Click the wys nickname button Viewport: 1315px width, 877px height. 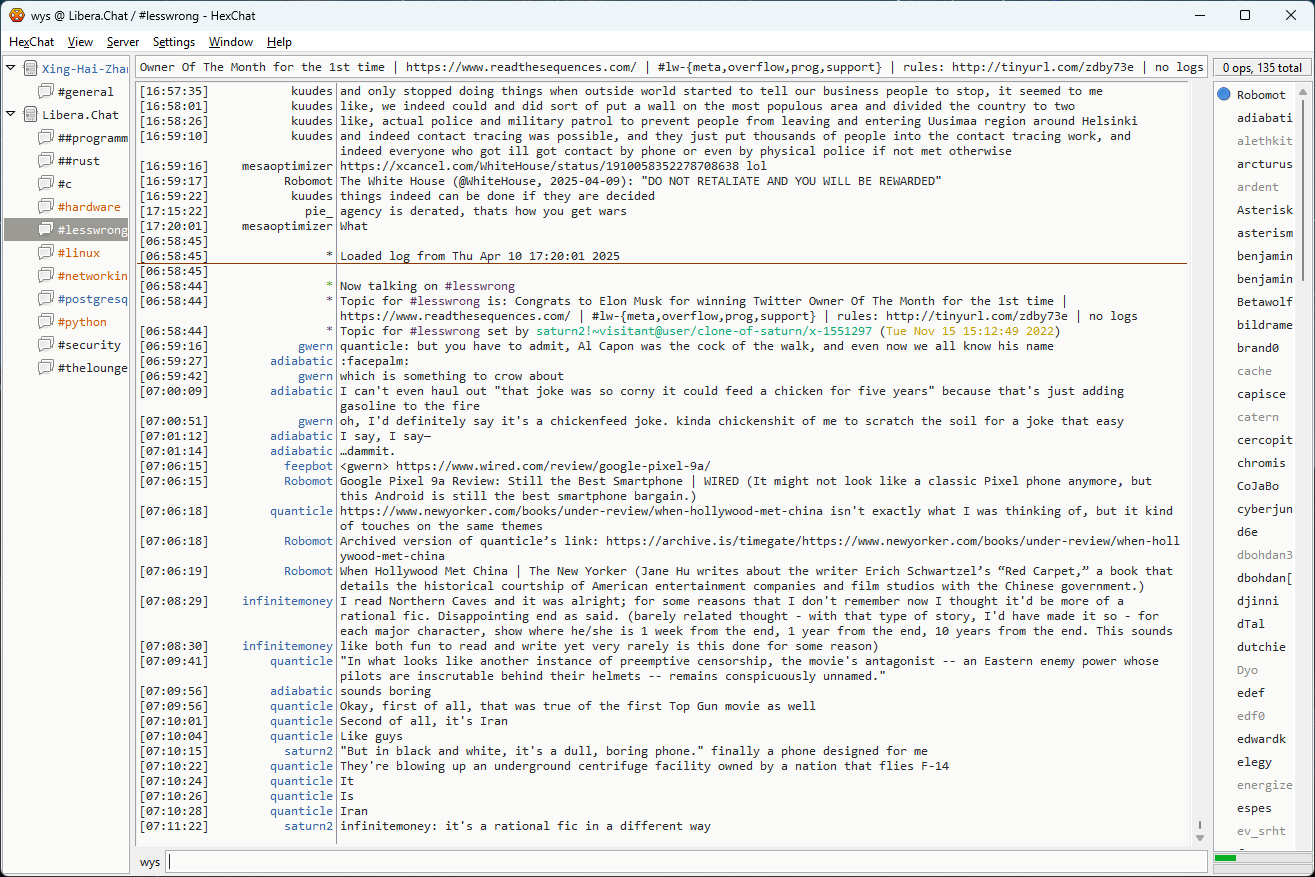coord(150,862)
